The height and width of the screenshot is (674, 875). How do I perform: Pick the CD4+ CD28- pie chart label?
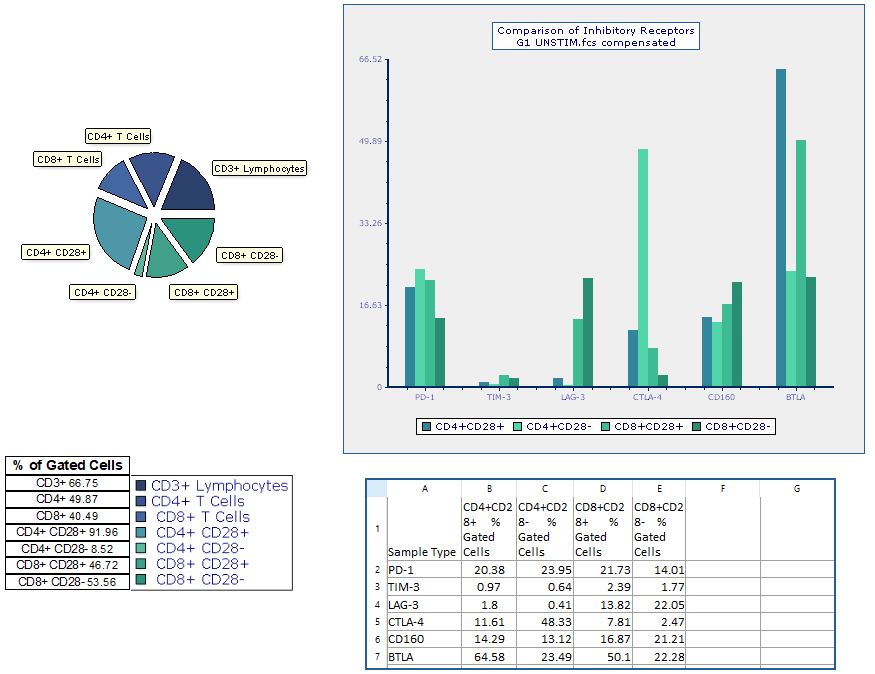coord(103,292)
